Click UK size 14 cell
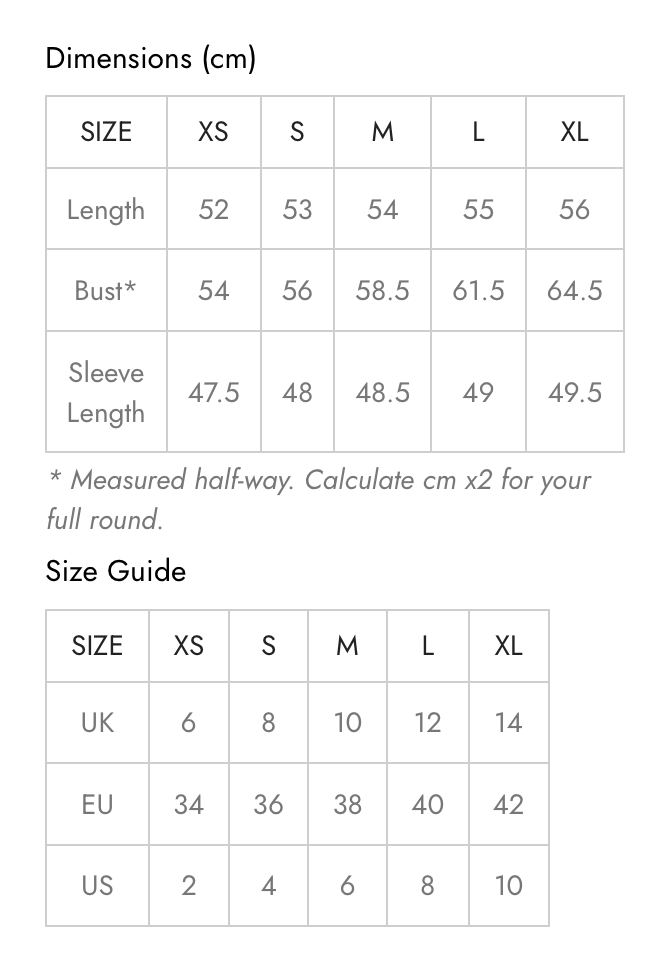The height and width of the screenshot is (956, 664). (x=509, y=722)
